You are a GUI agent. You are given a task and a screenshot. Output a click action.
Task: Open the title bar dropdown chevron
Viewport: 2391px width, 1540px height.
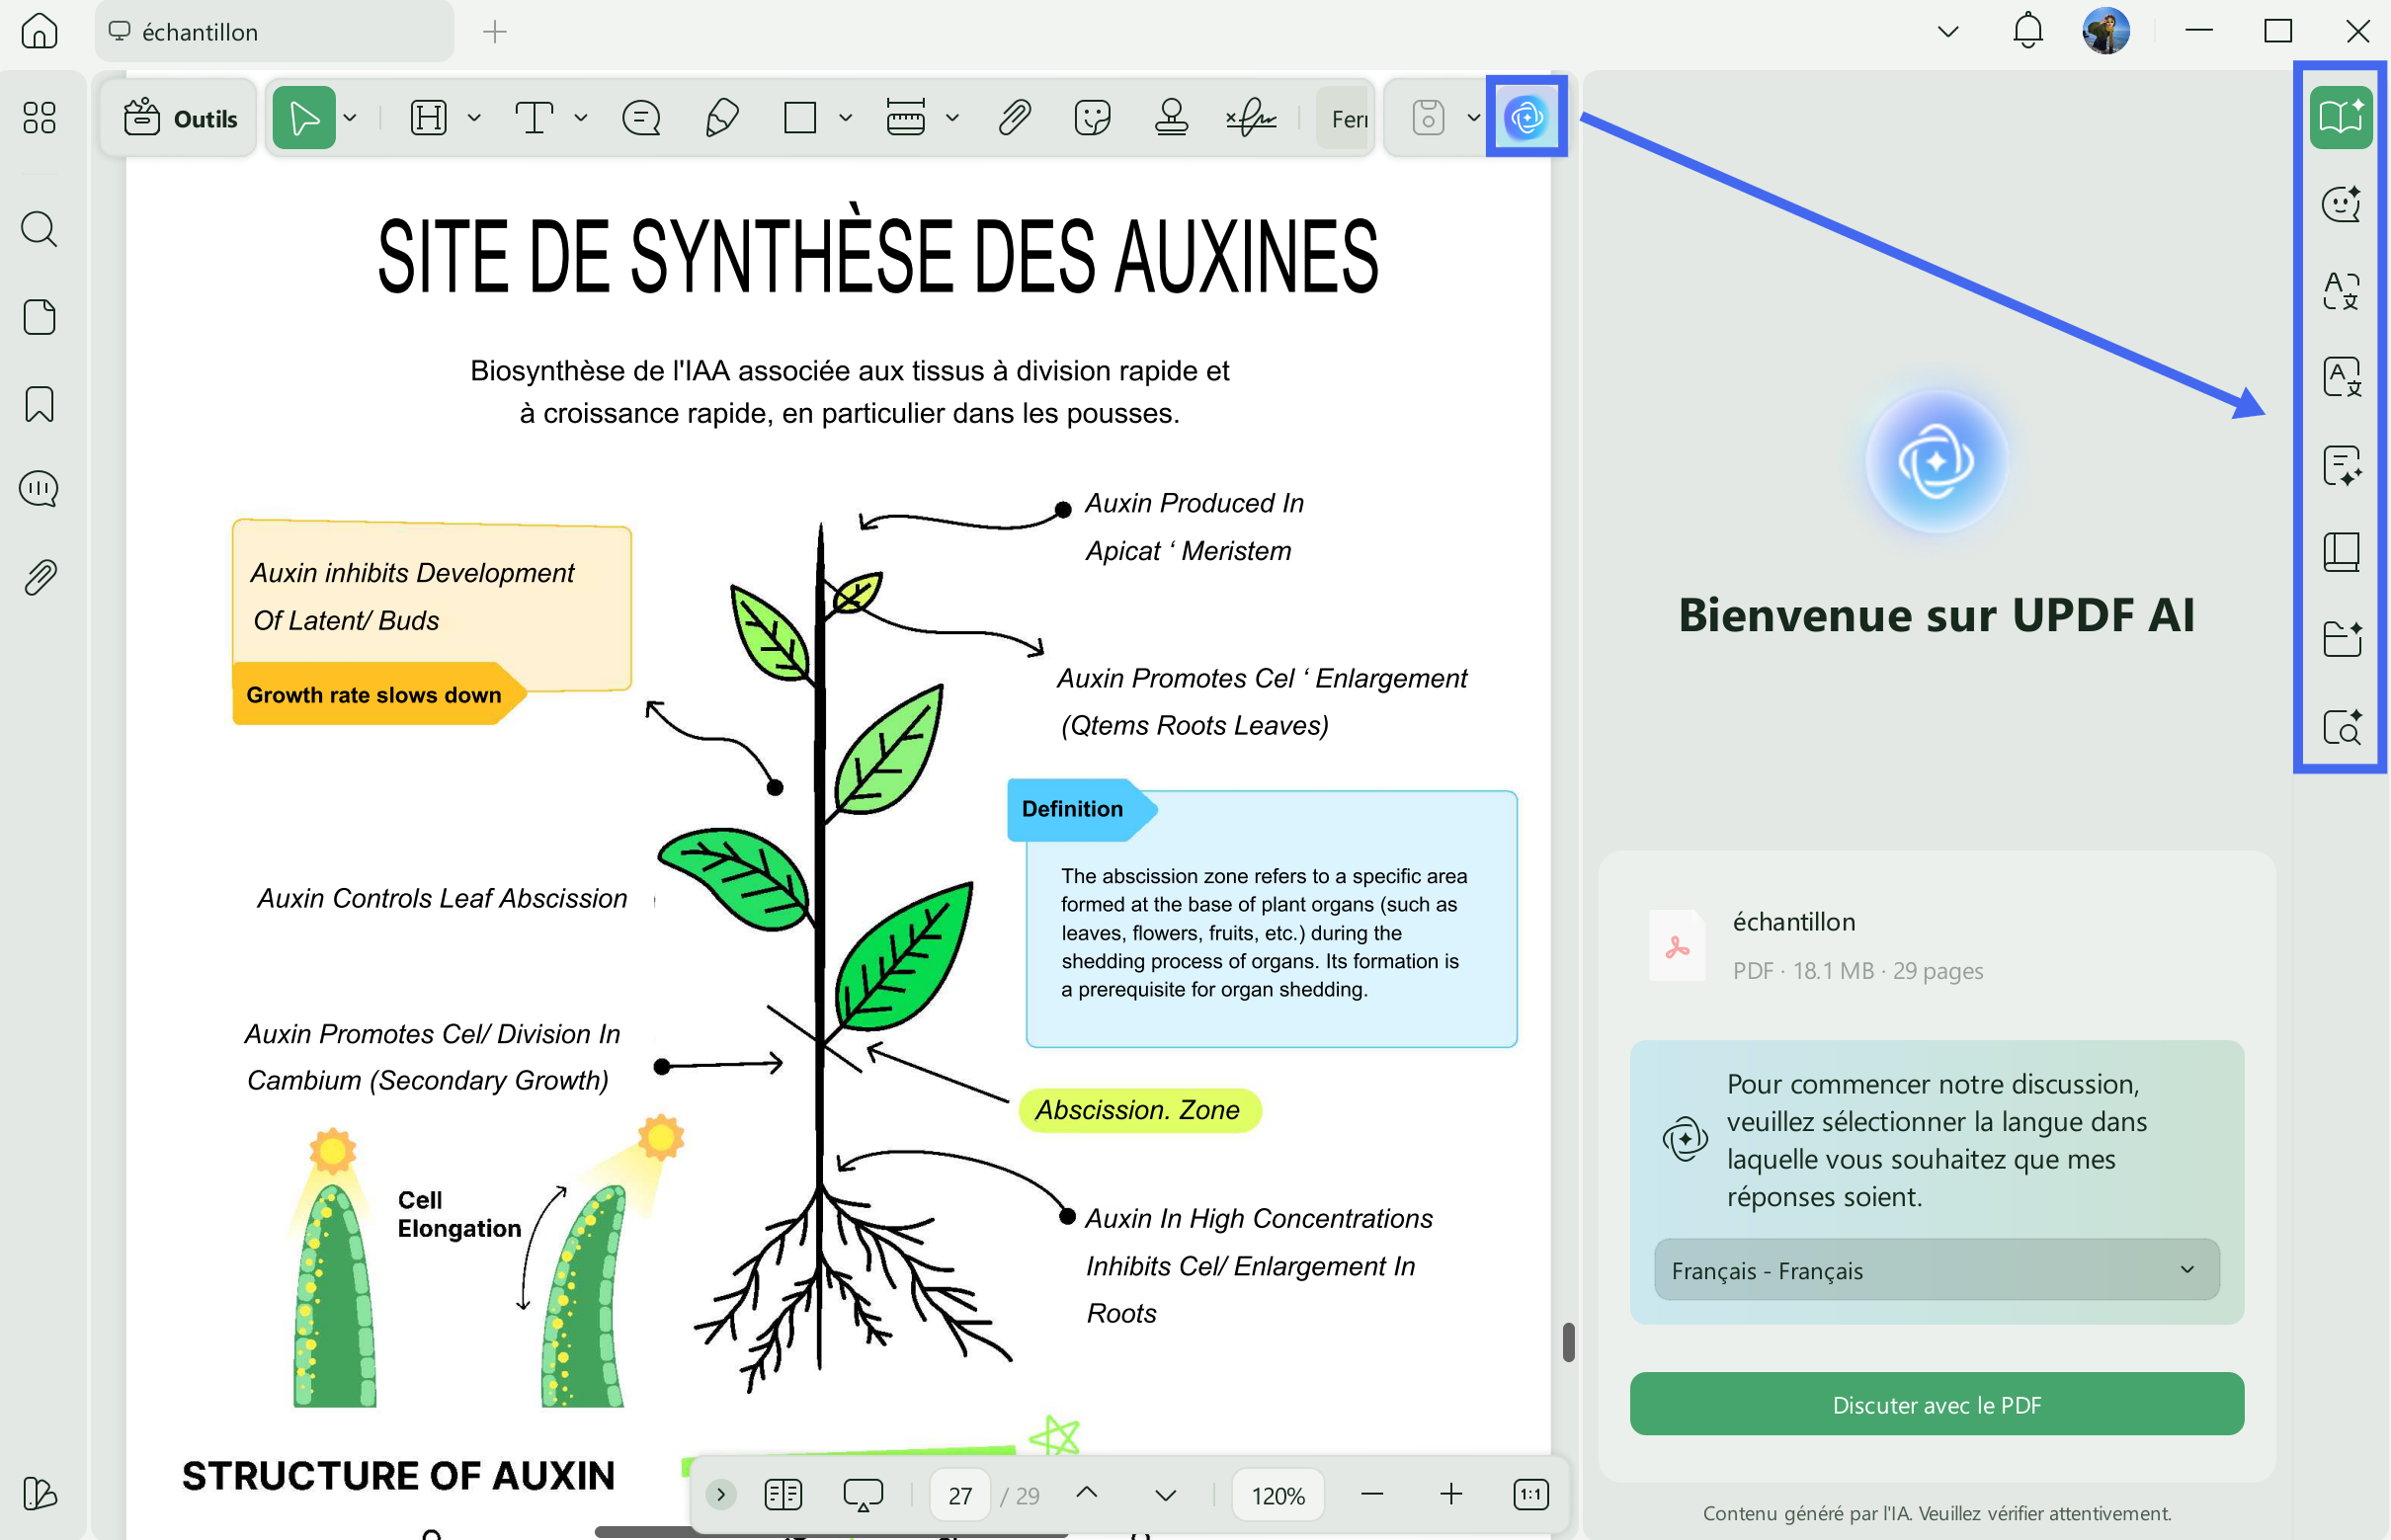pyautogui.click(x=1947, y=32)
